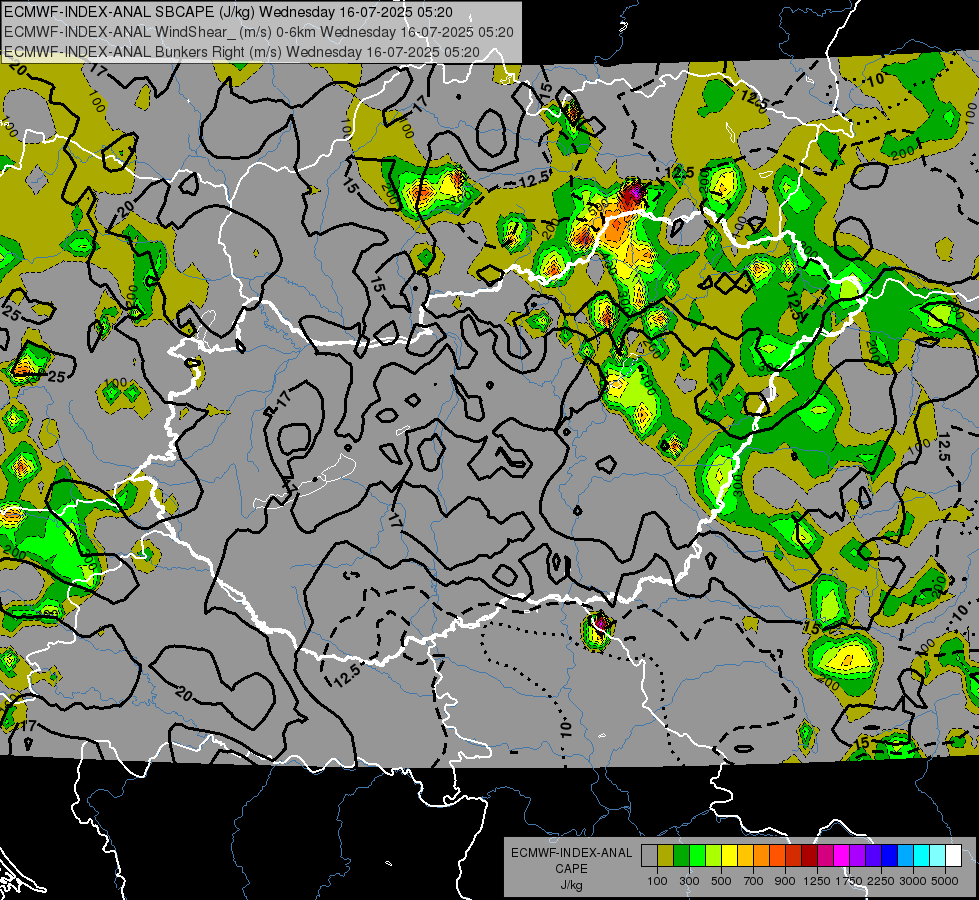
Task: Click the Bunkers Right (m/s) title line
Action: coord(242,52)
